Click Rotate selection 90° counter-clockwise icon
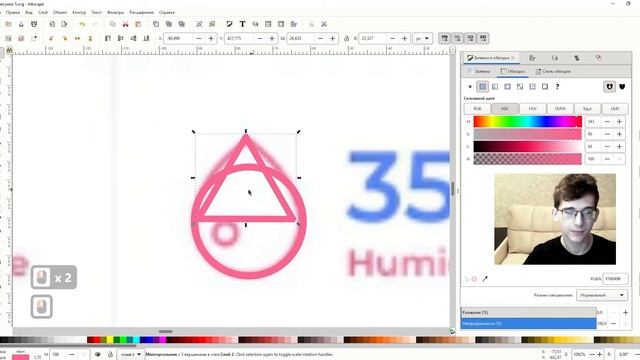Screen dimensions: 640x360 pyautogui.click(x=51, y=38)
